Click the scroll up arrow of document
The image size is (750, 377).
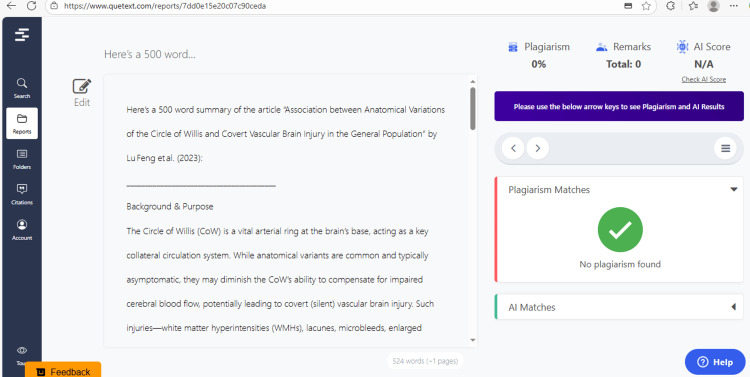(x=473, y=81)
